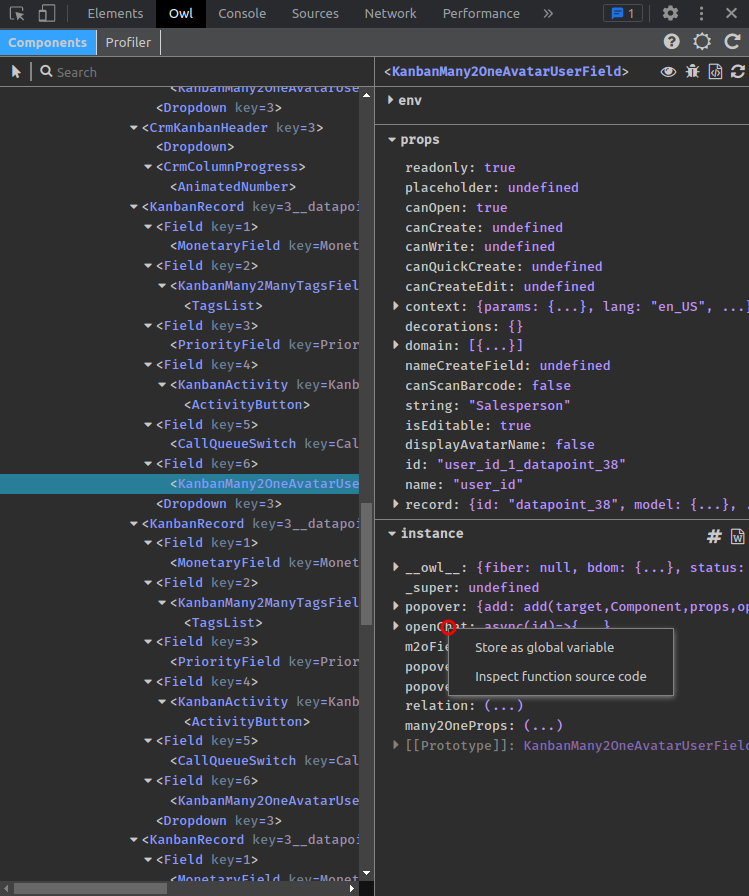Viewport: 749px width, 896px height.
Task: Click the string "Salesperson" value
Action: coord(519,406)
